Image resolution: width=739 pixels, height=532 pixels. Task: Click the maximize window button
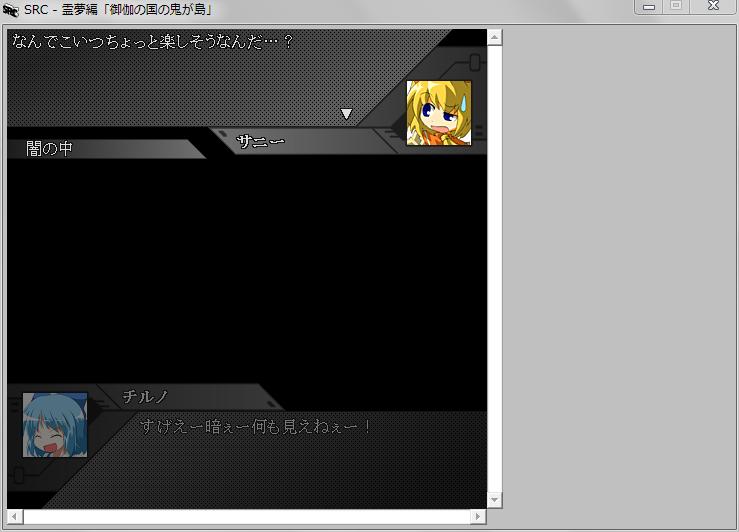(677, 7)
